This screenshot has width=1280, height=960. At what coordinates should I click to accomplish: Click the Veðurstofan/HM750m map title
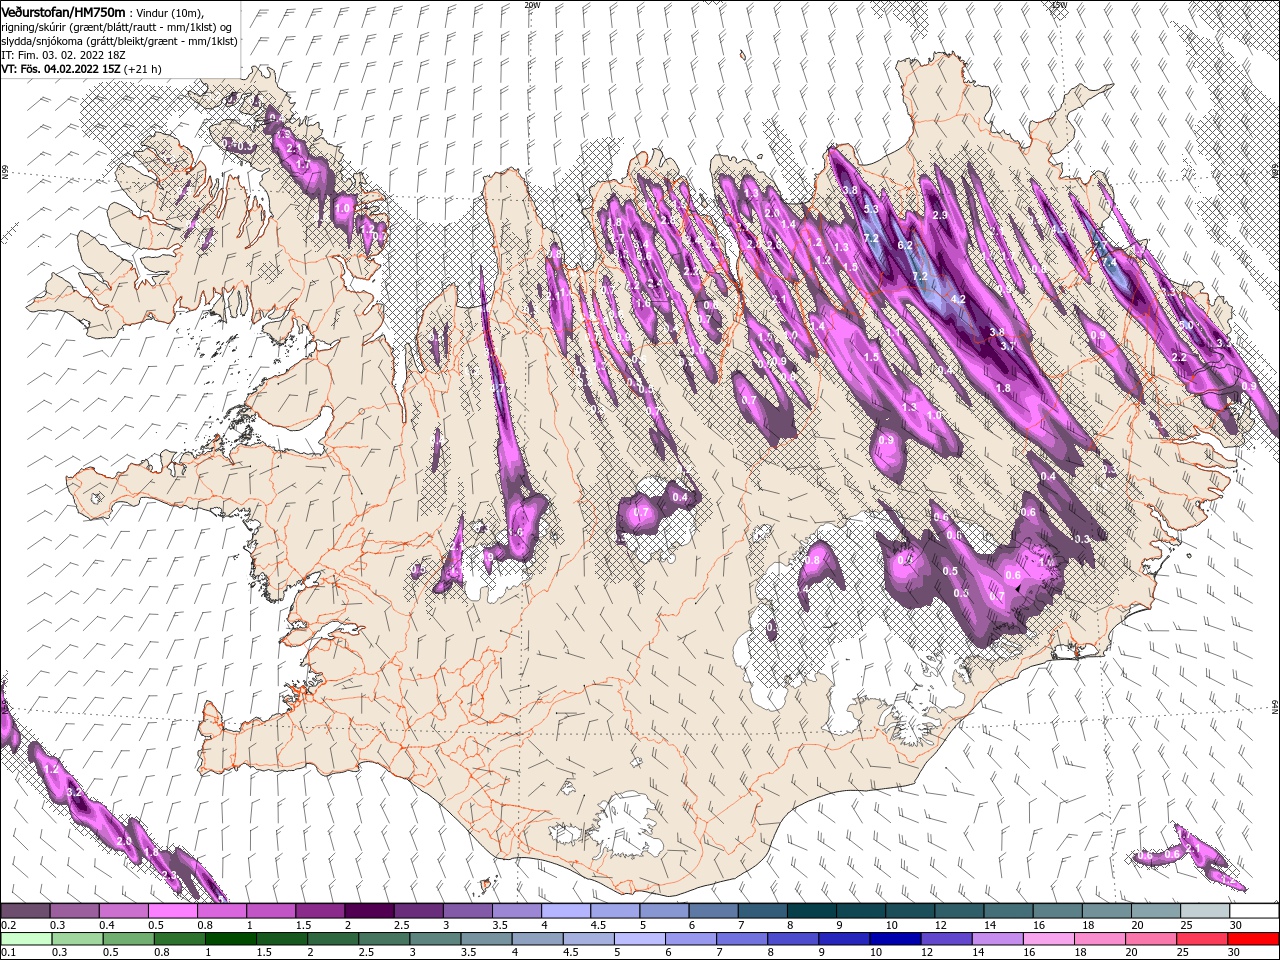coord(64,11)
